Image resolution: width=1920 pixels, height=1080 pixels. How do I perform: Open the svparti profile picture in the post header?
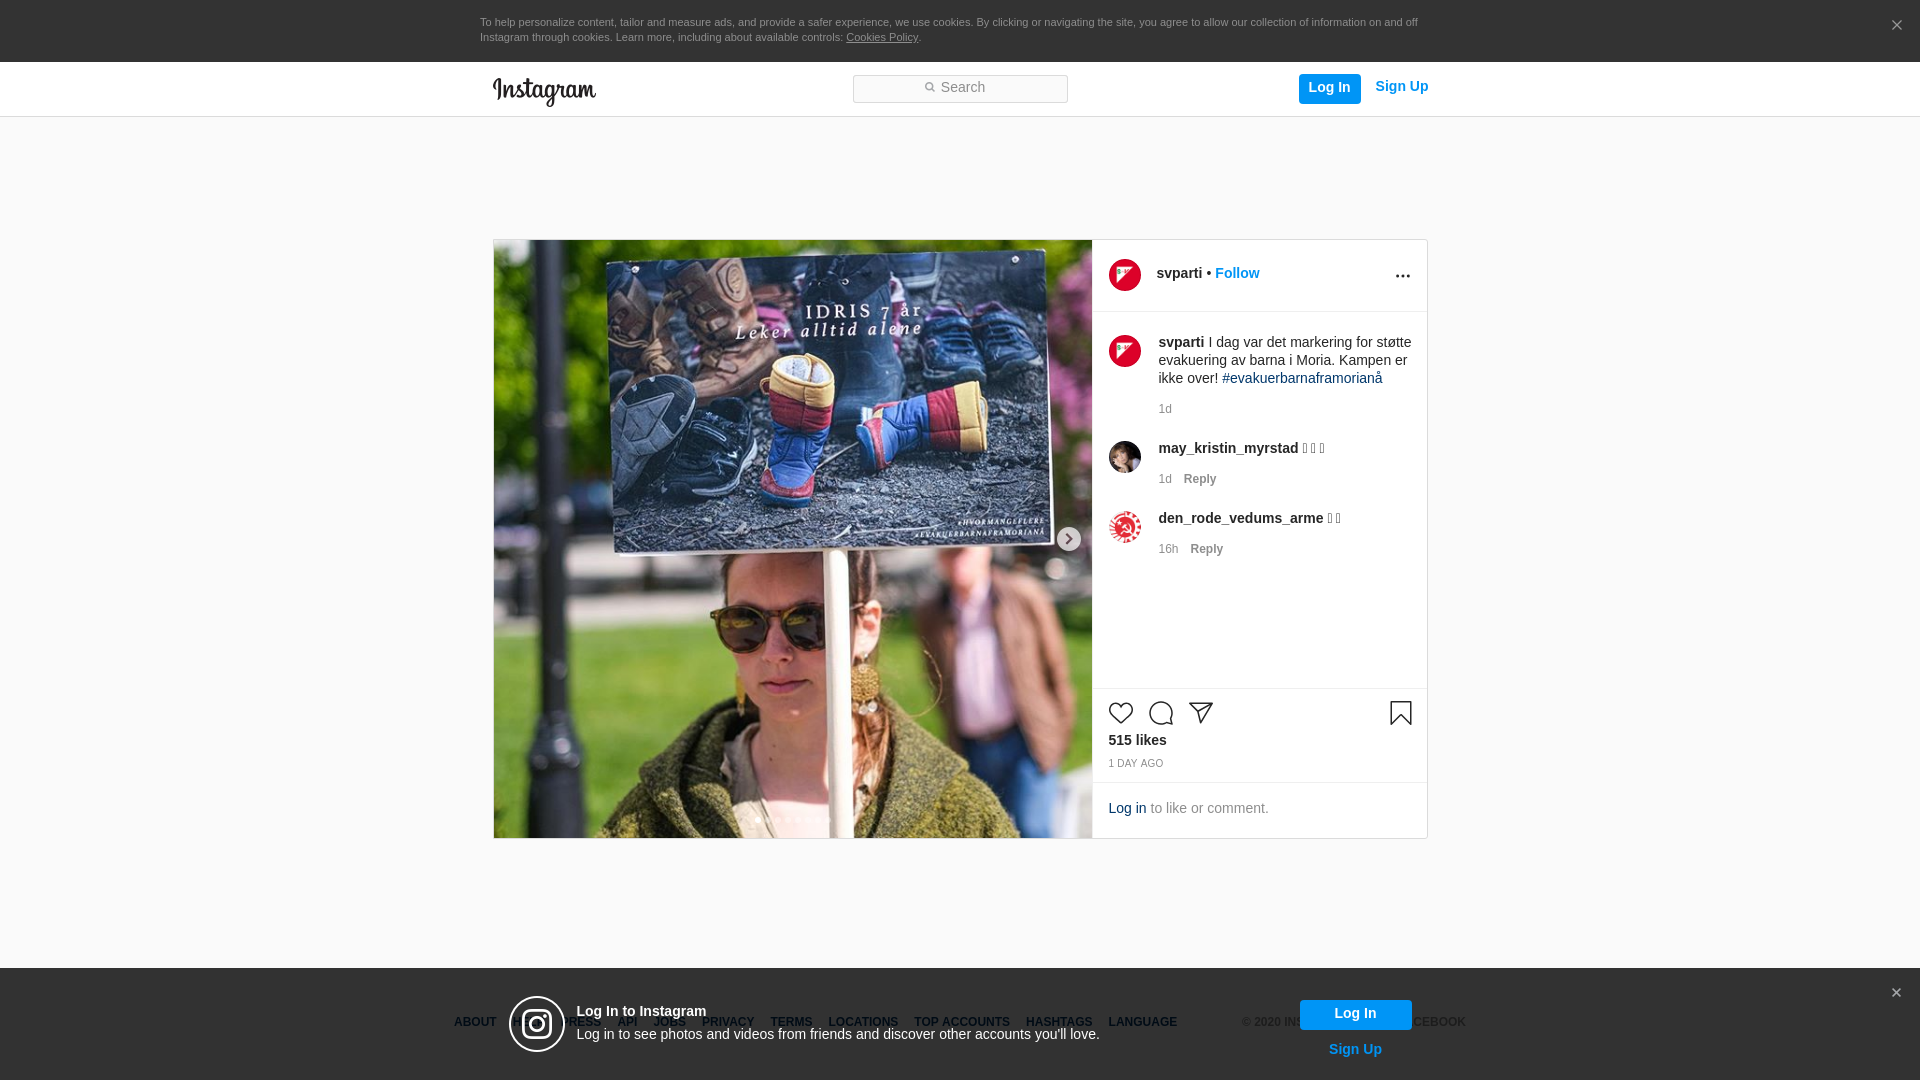pos(1124,275)
